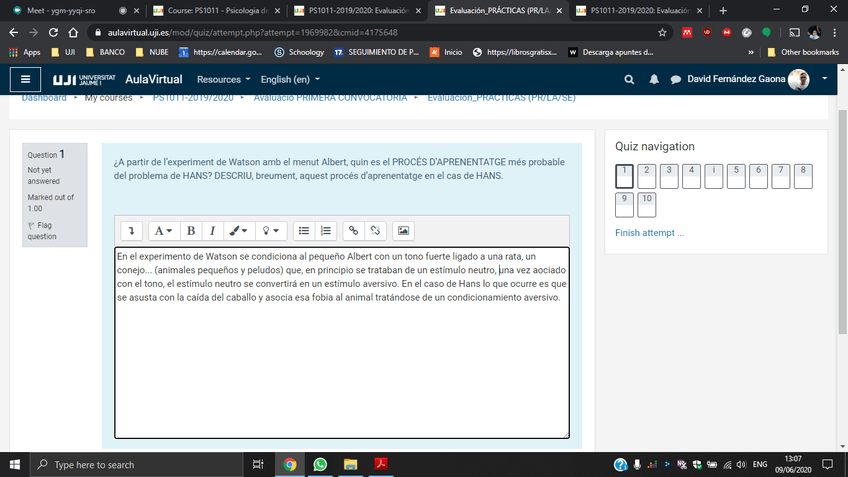Open the information page 'i' in quiz navigation
Viewport: 848px width, 477px height.
click(x=713, y=176)
